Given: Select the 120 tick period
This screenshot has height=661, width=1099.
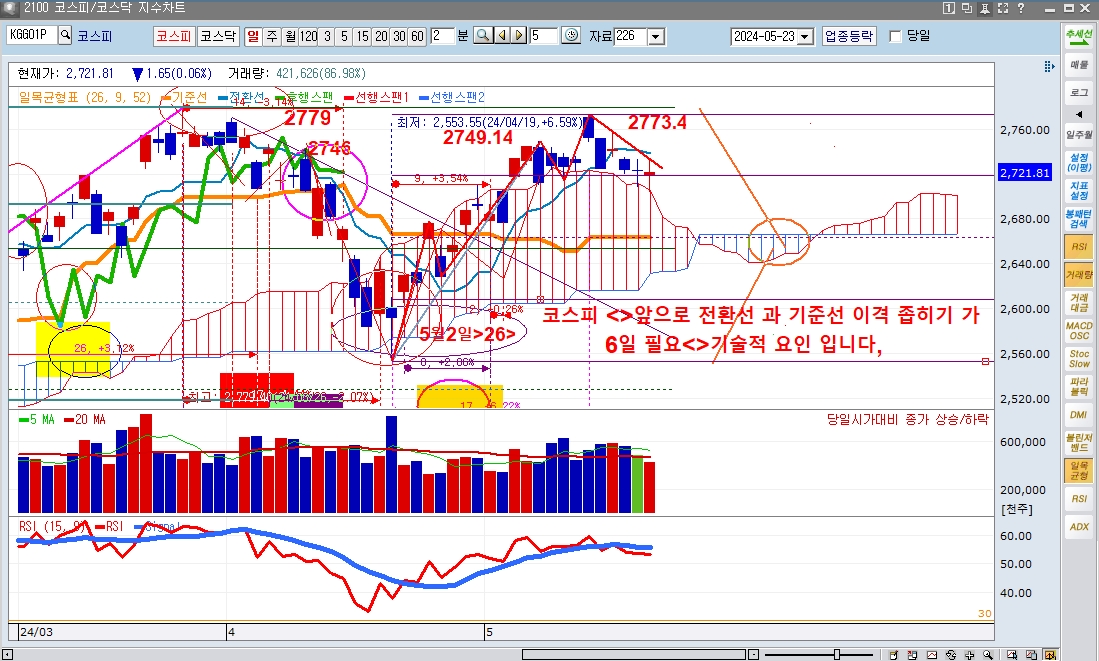Looking at the screenshot, I should [308, 36].
